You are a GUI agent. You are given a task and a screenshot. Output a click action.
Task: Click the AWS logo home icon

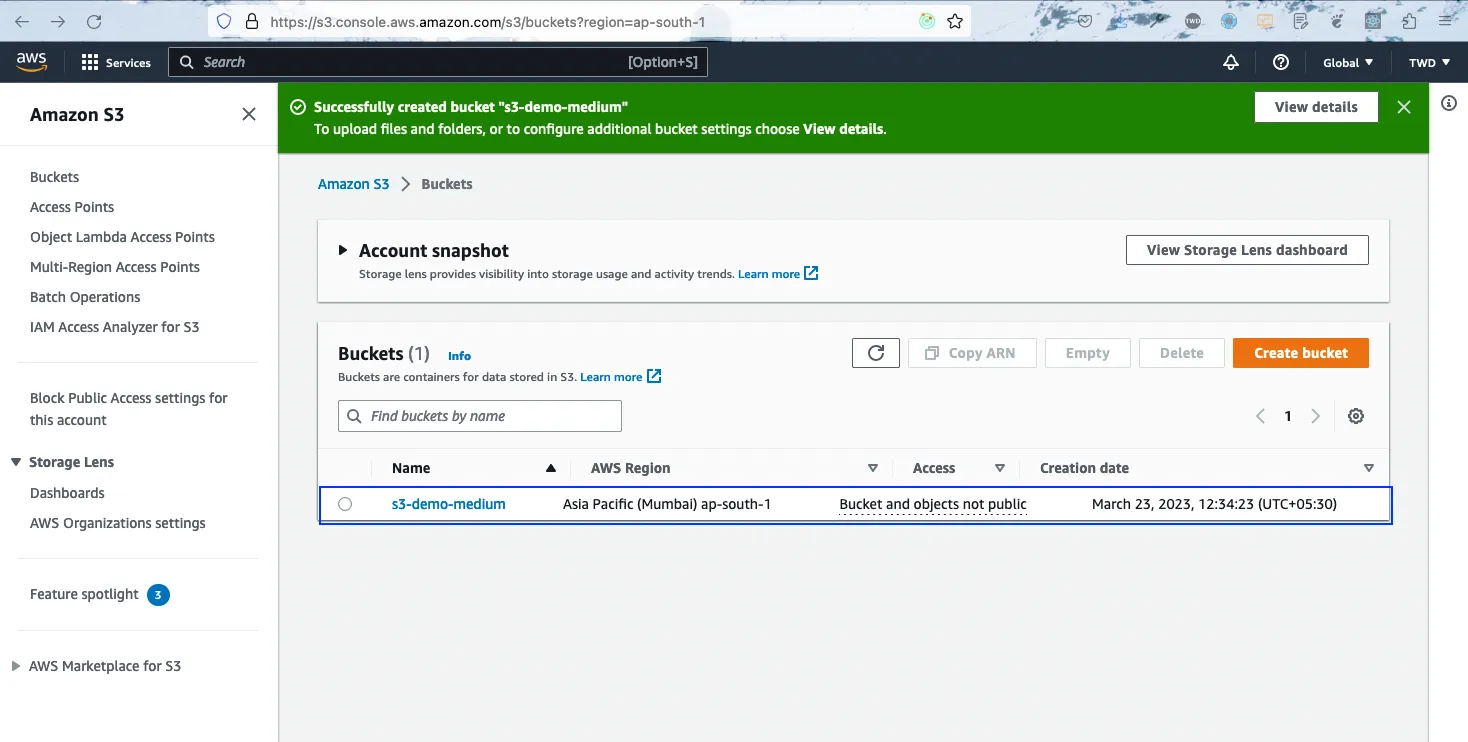coord(31,62)
